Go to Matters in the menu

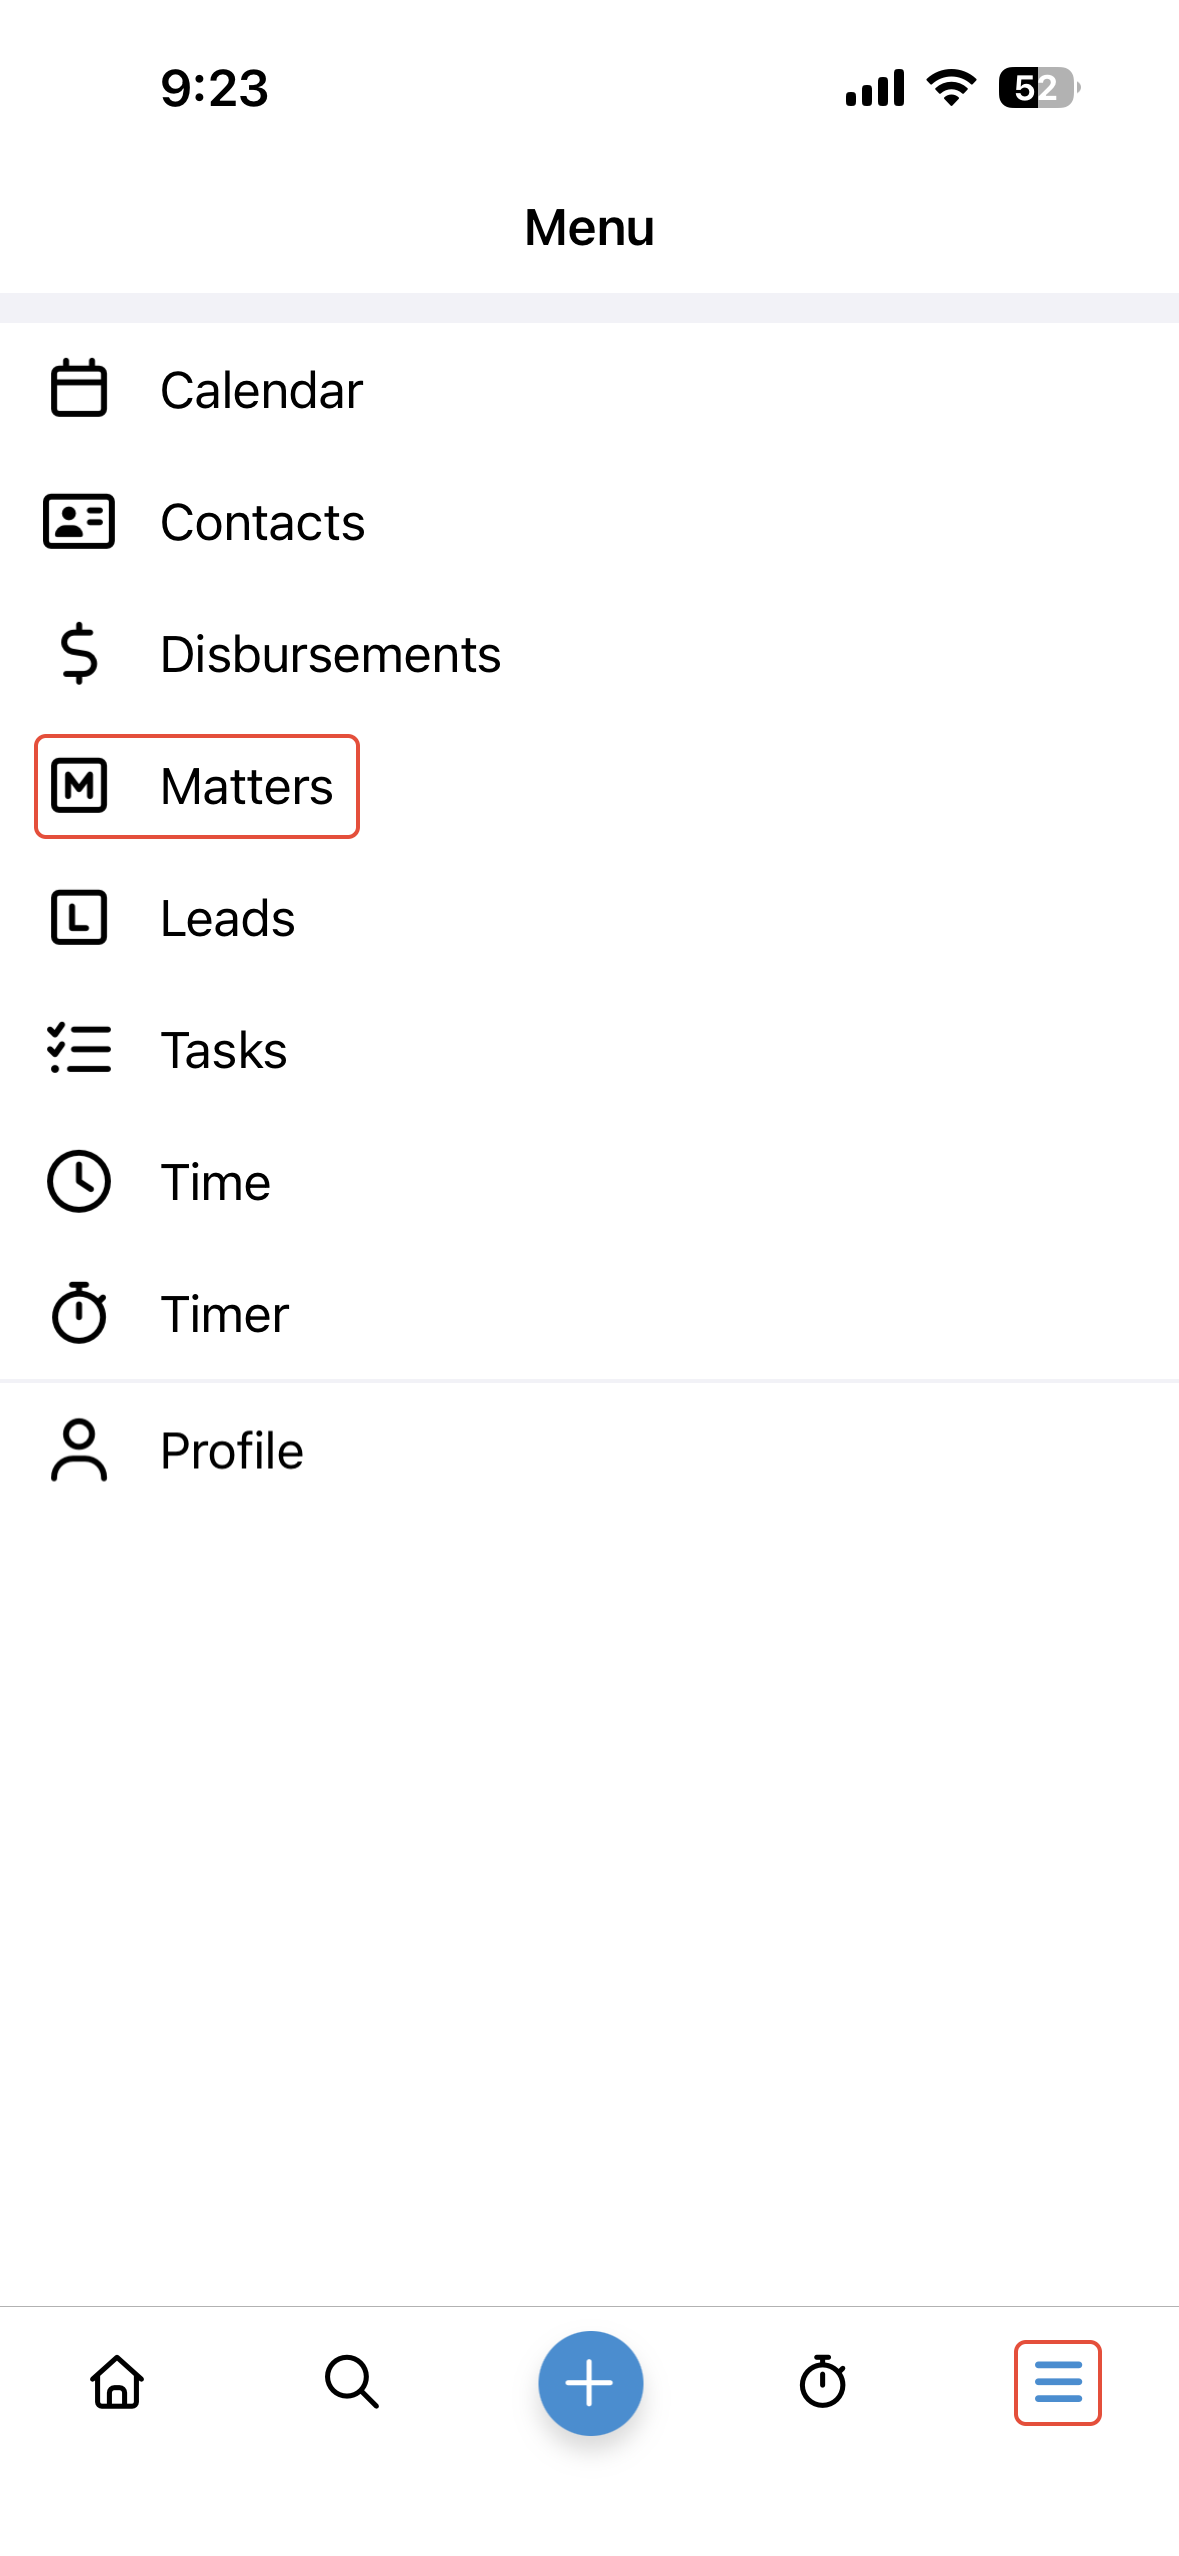click(246, 787)
